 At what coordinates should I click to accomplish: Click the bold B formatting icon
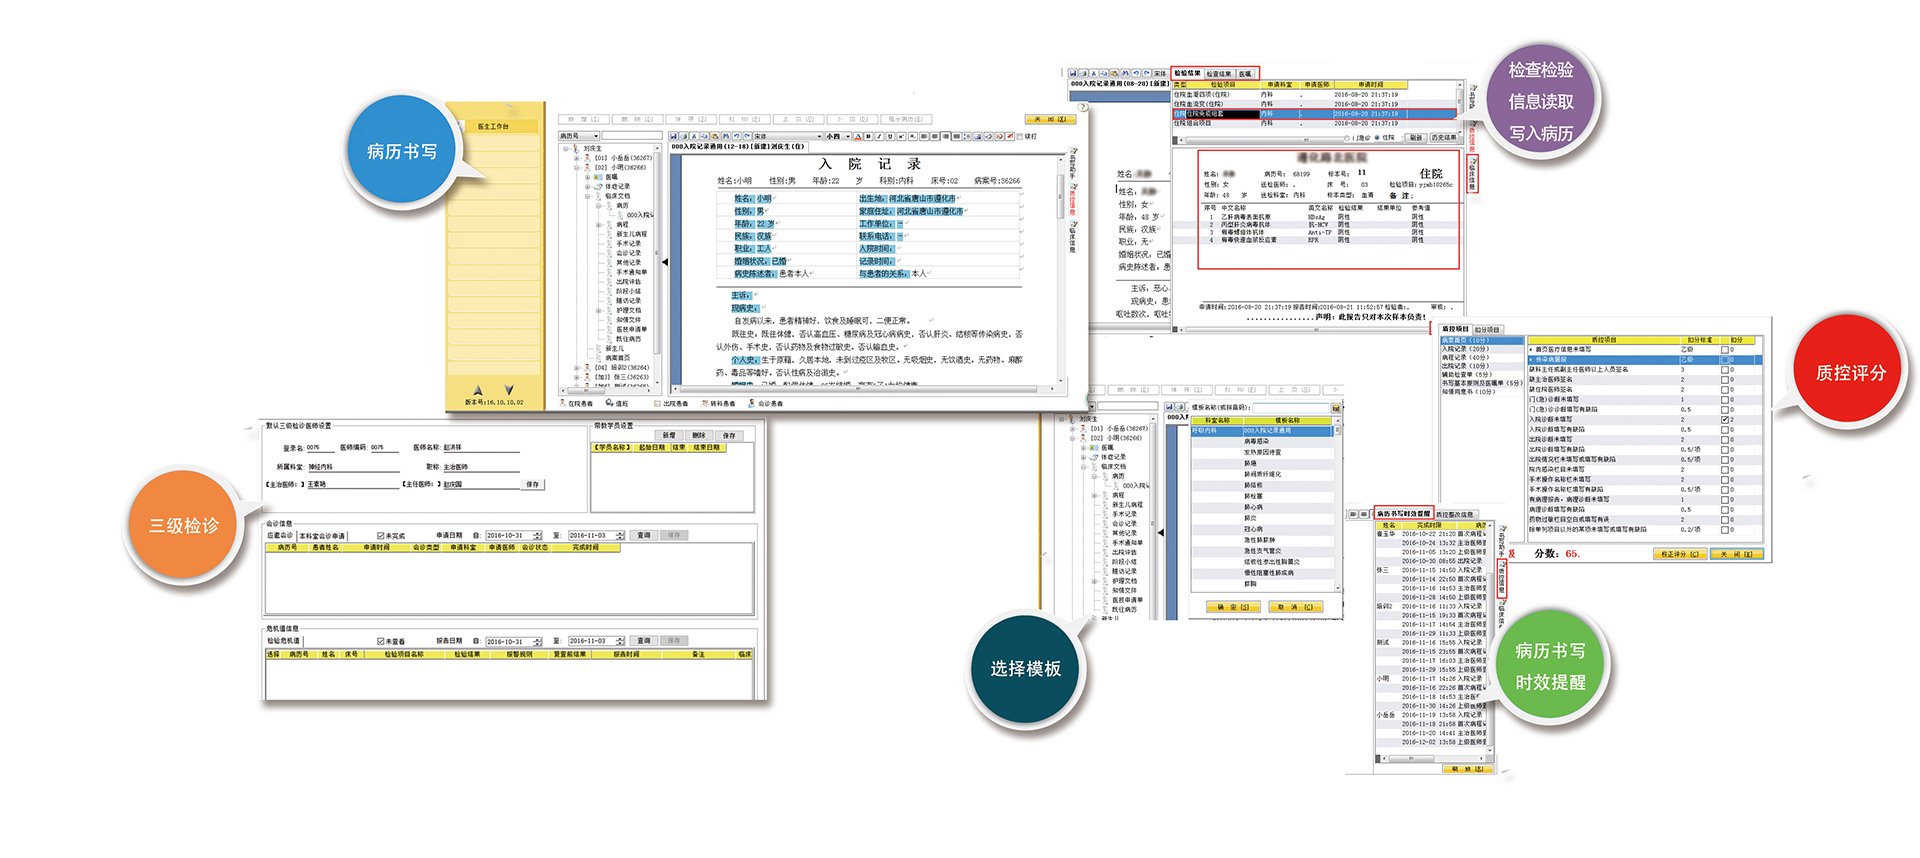point(868,136)
